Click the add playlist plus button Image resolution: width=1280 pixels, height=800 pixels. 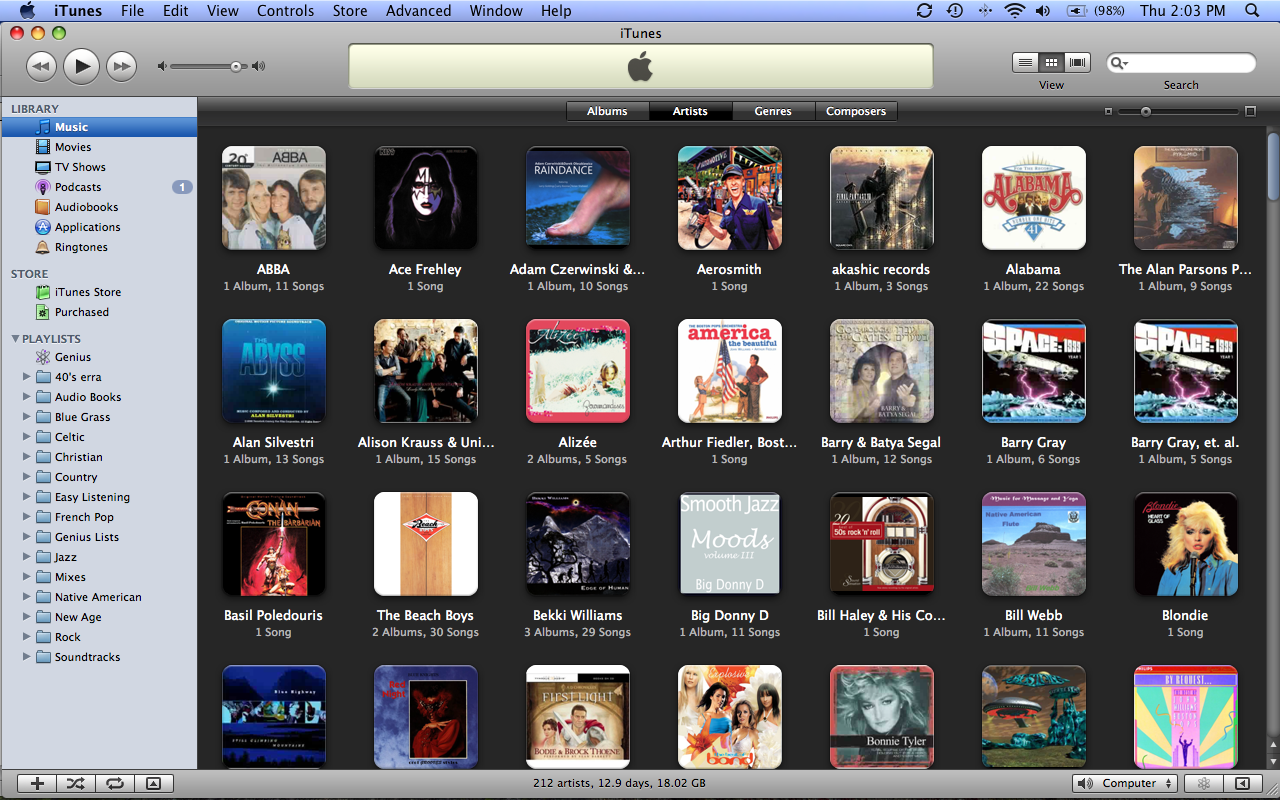(37, 784)
